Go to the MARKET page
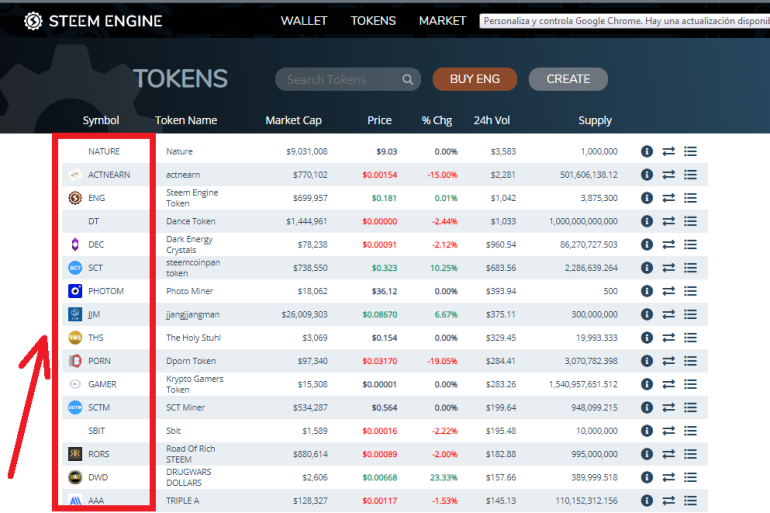This screenshot has width=770, height=513. click(442, 21)
